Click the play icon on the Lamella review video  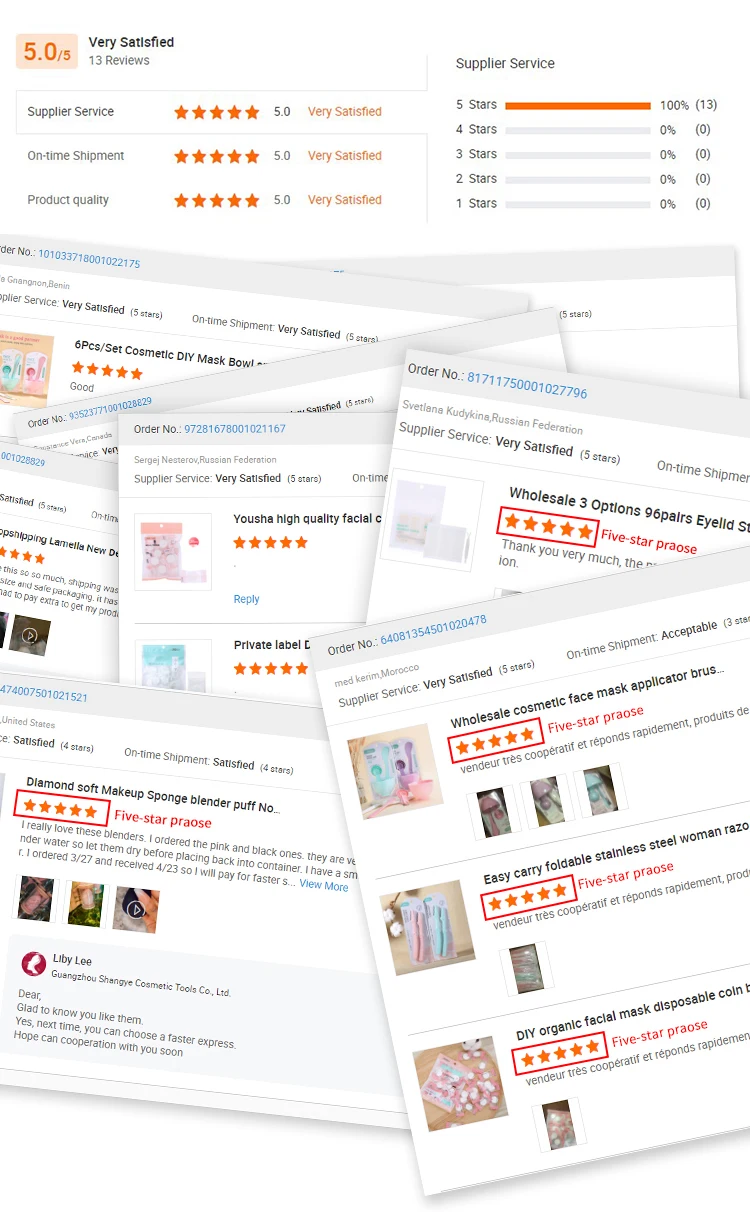click(30, 634)
